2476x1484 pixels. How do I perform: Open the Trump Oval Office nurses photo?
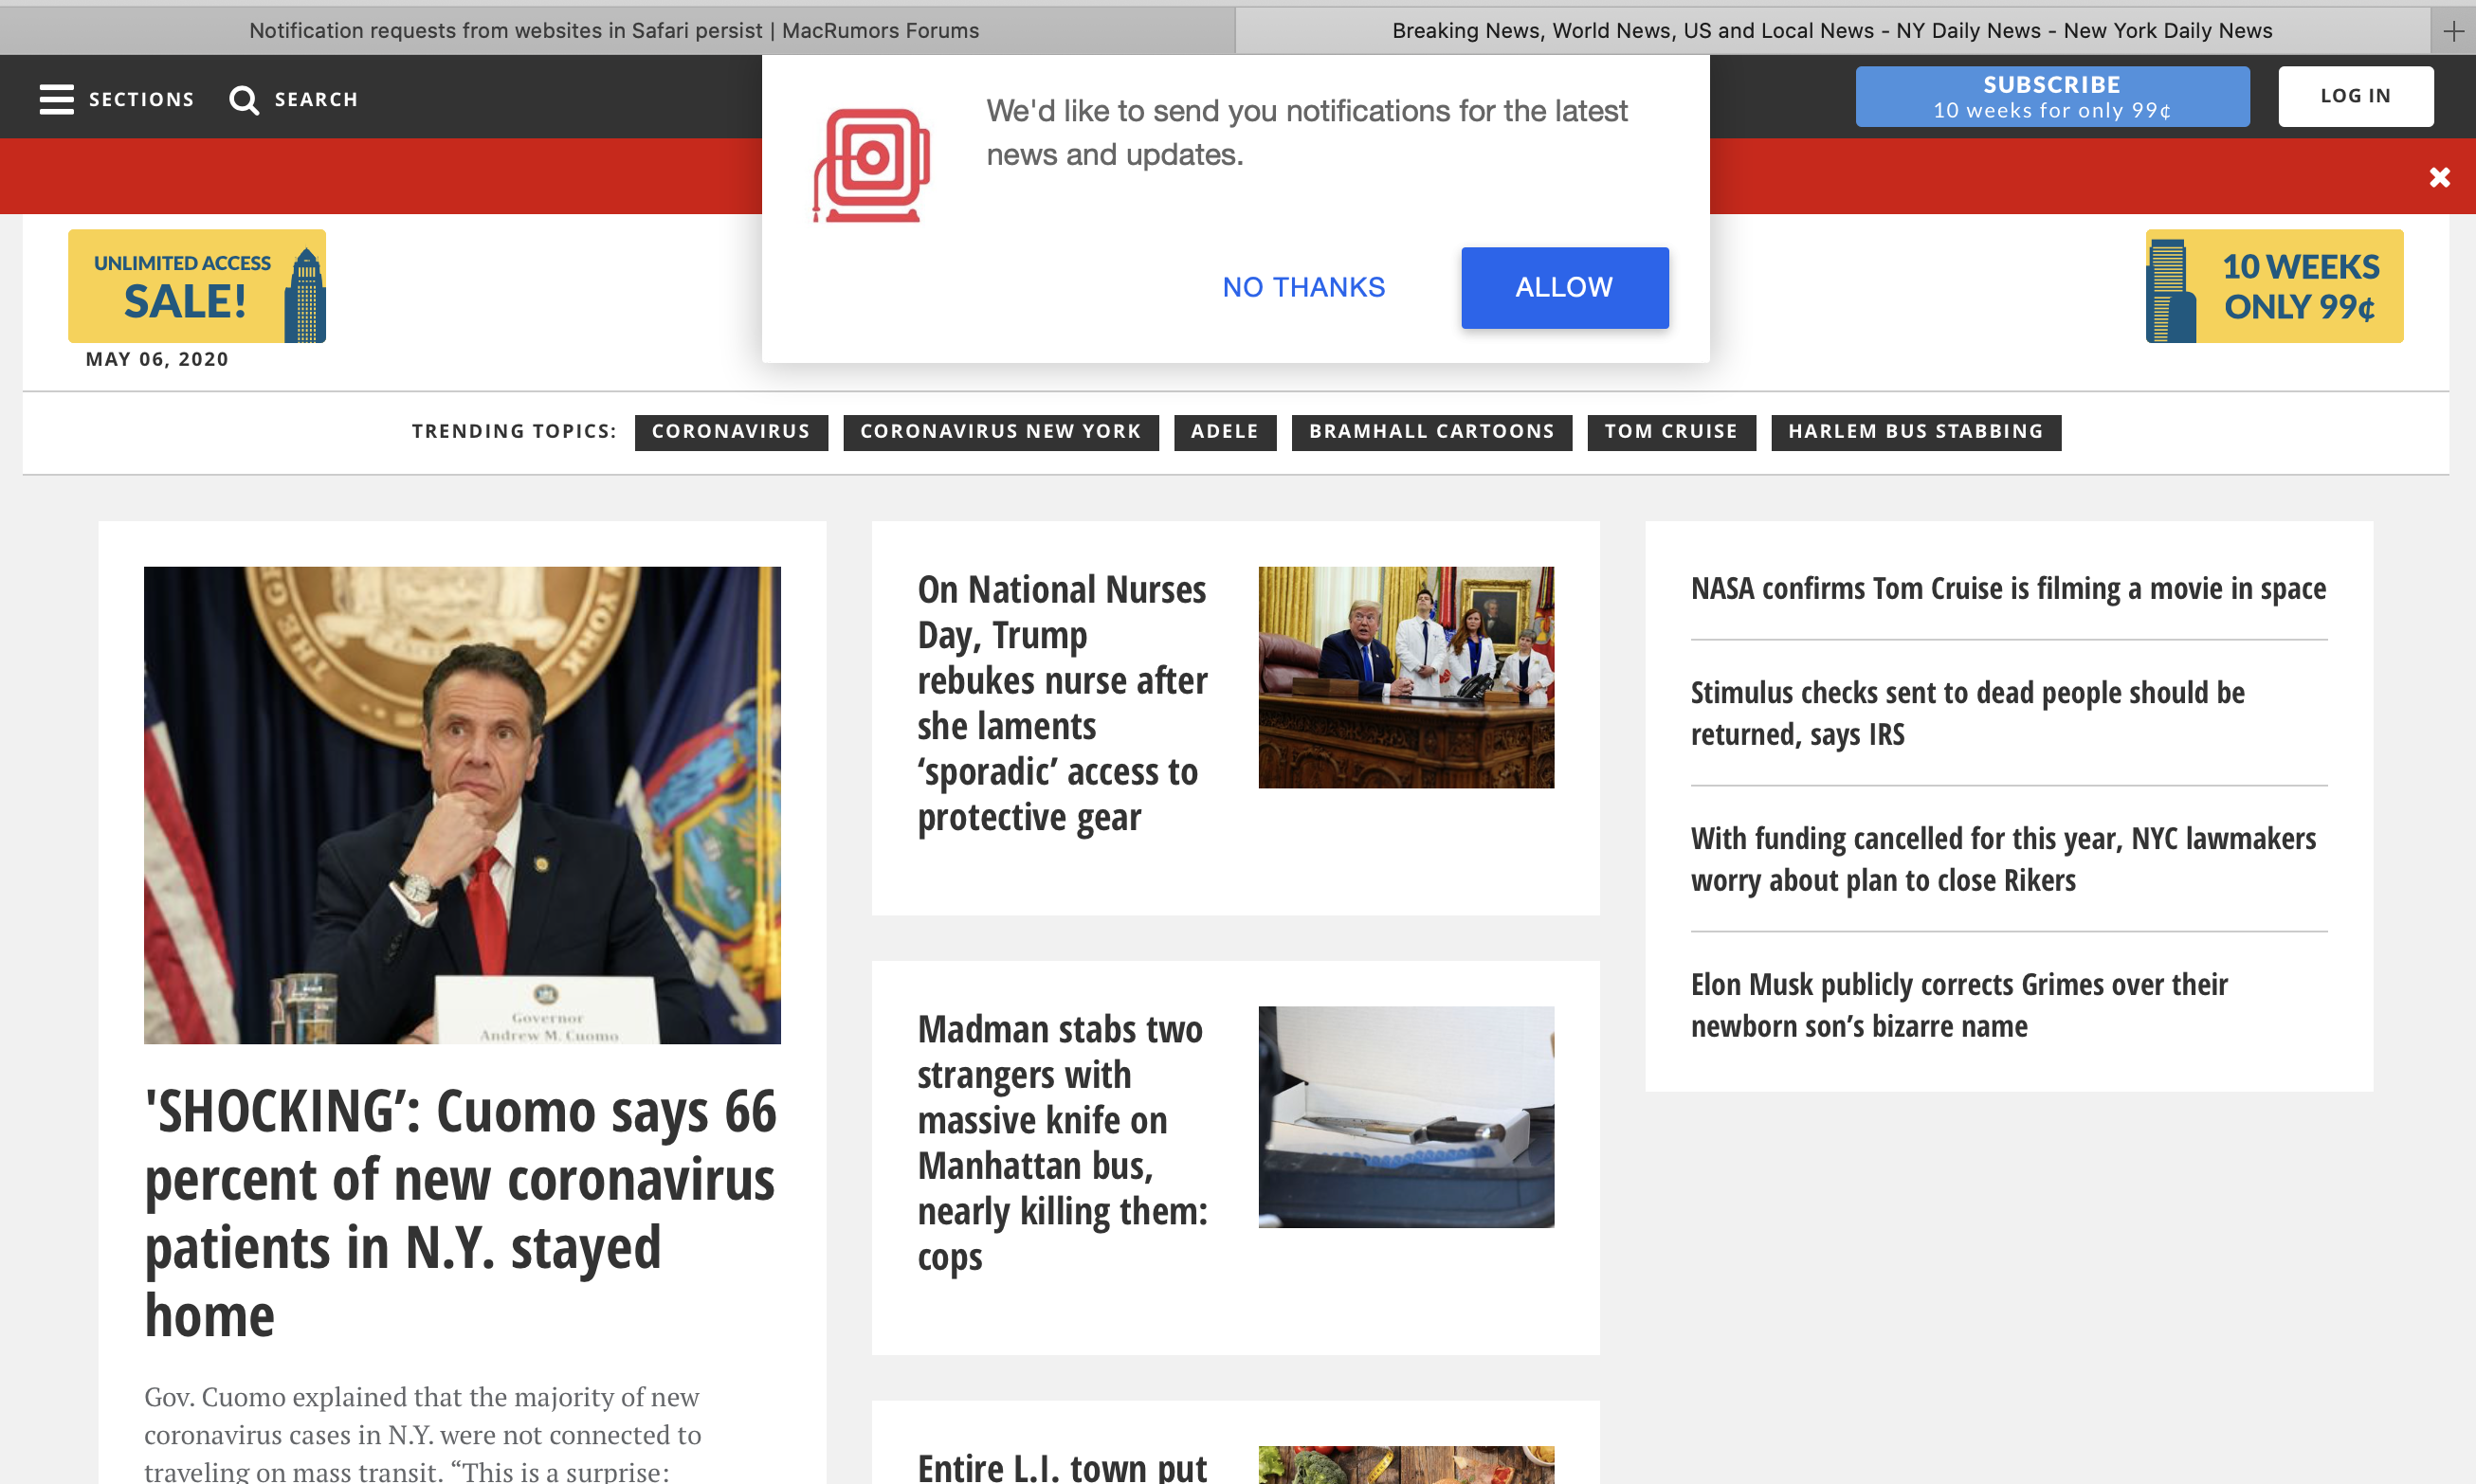point(1405,677)
